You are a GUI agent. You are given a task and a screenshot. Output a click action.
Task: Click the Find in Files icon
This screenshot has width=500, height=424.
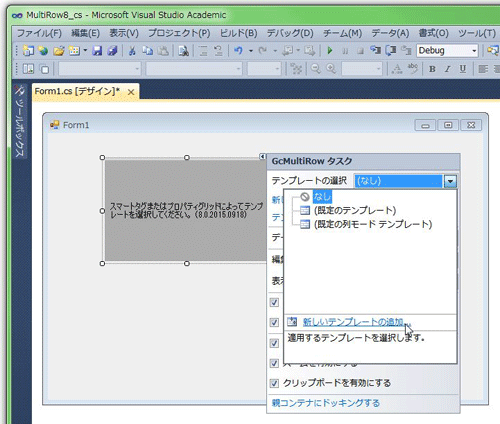click(183, 51)
